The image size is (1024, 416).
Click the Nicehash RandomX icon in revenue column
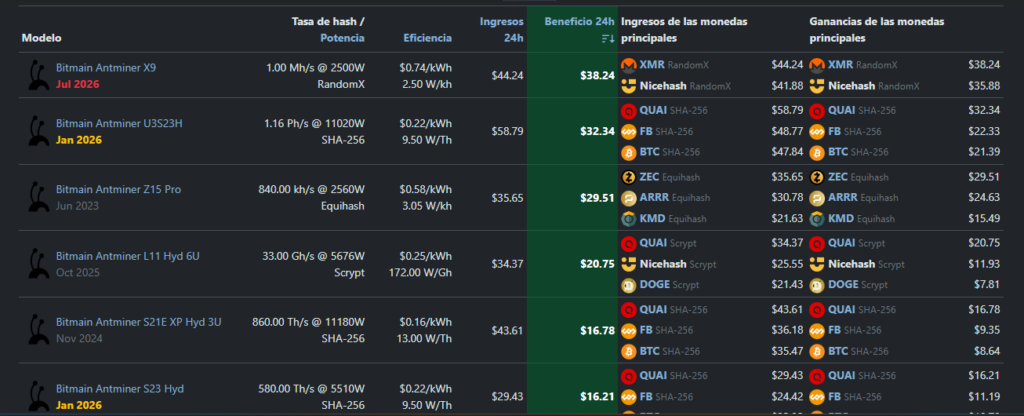pyautogui.click(x=629, y=86)
